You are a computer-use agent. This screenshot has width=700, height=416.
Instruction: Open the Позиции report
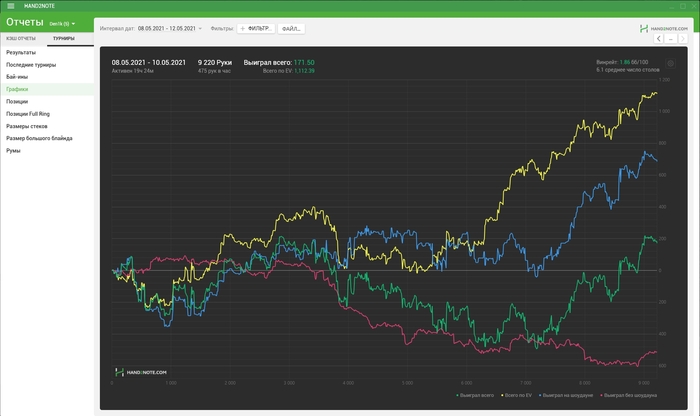(47, 101)
